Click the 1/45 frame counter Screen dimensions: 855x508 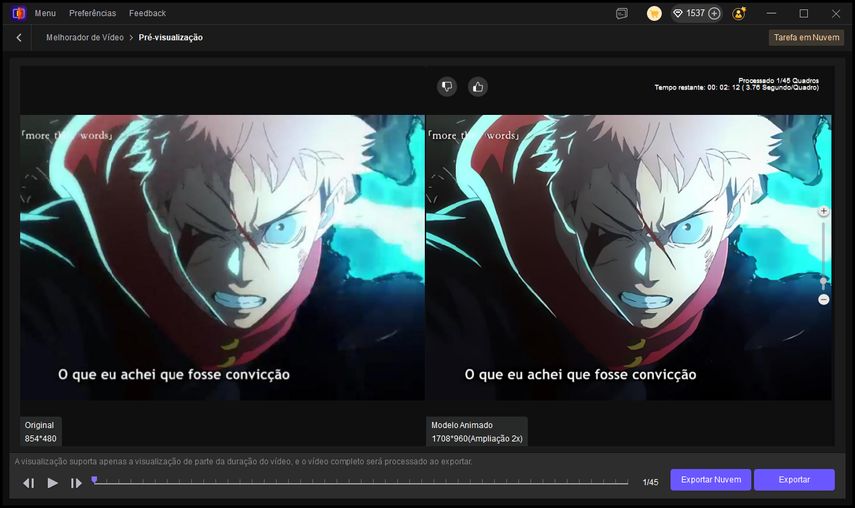tap(650, 482)
